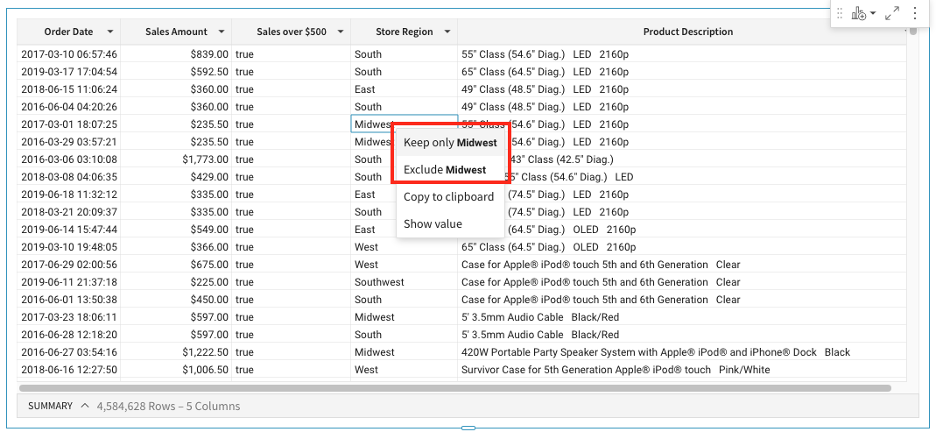Open the three-dot more options menu
The height and width of the screenshot is (432, 936).
(x=915, y=13)
